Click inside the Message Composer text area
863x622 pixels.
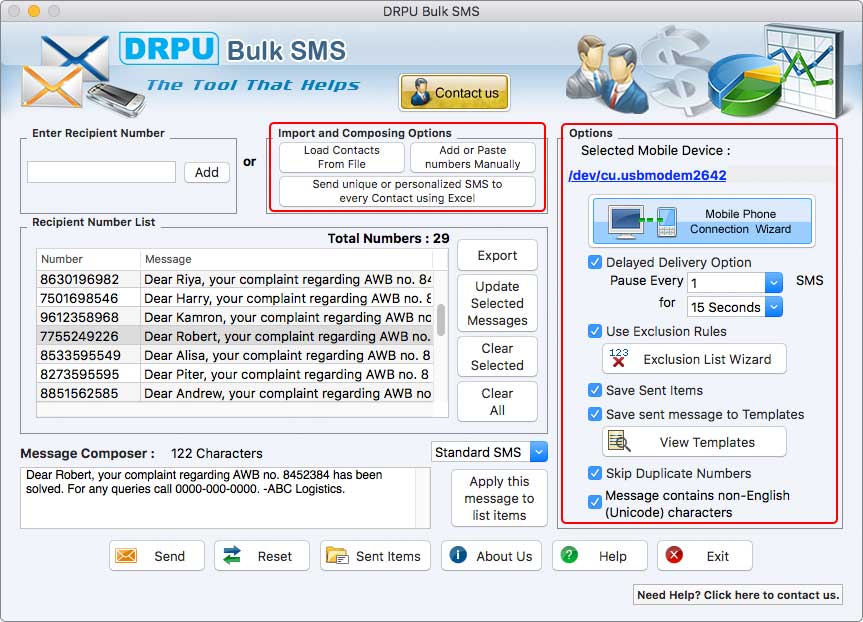tap(225, 498)
